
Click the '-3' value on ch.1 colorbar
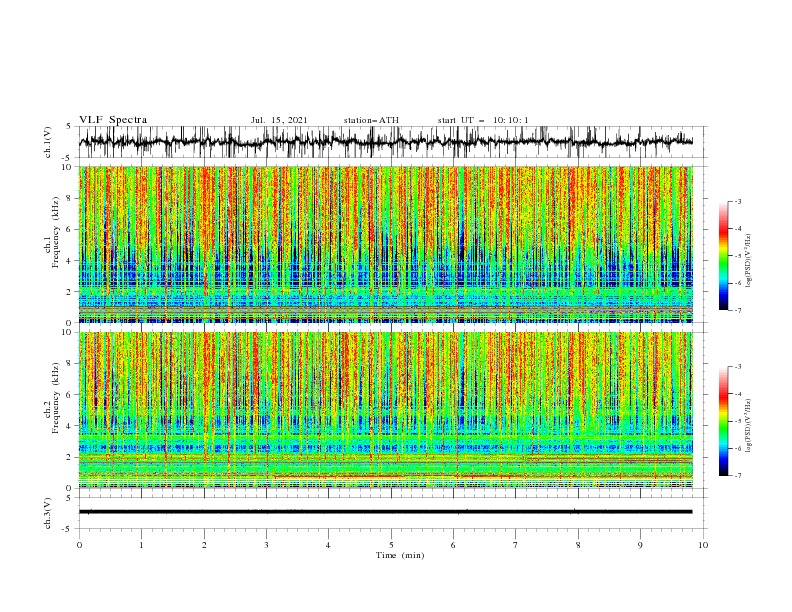coord(737,201)
